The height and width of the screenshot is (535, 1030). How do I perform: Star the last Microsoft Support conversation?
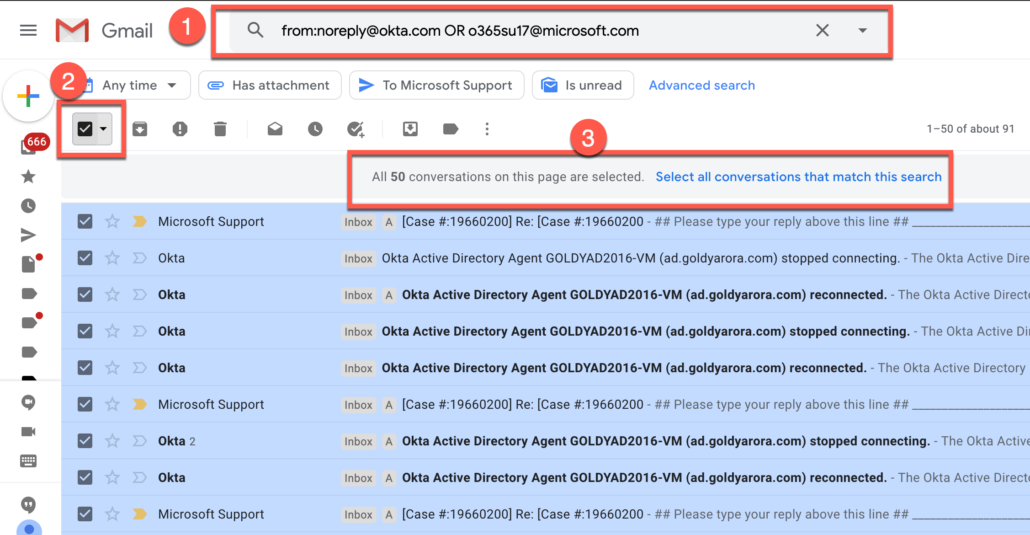(112, 514)
